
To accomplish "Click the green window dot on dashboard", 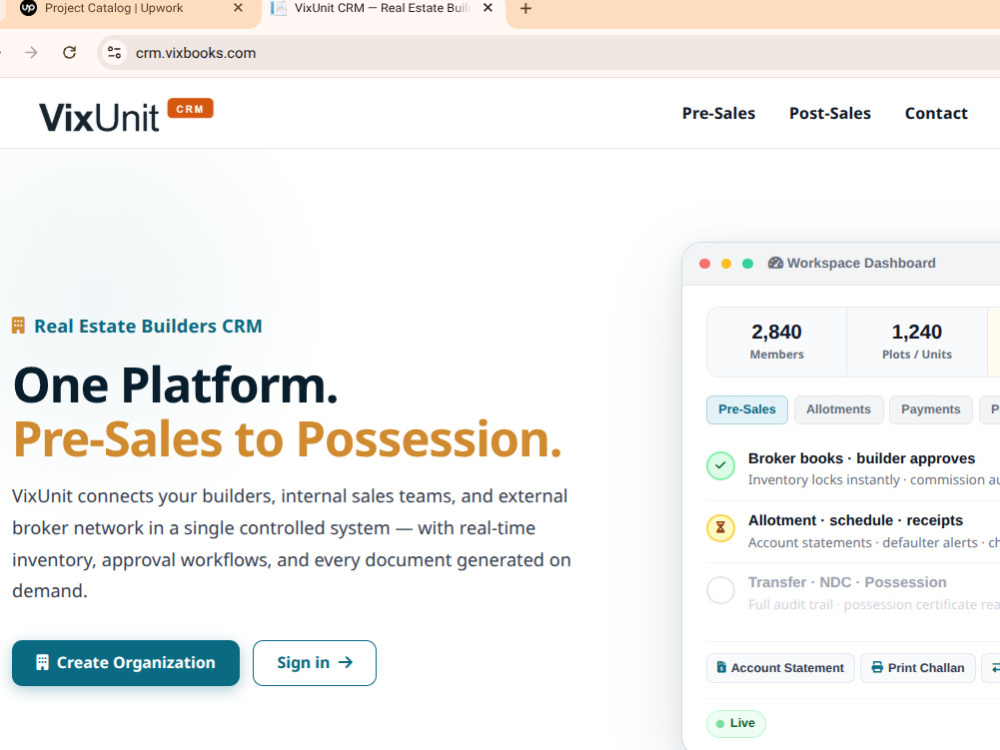I will (747, 263).
